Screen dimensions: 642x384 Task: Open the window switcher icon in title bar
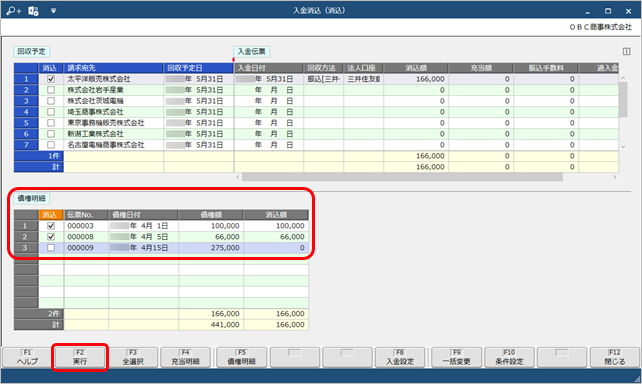[33, 11]
